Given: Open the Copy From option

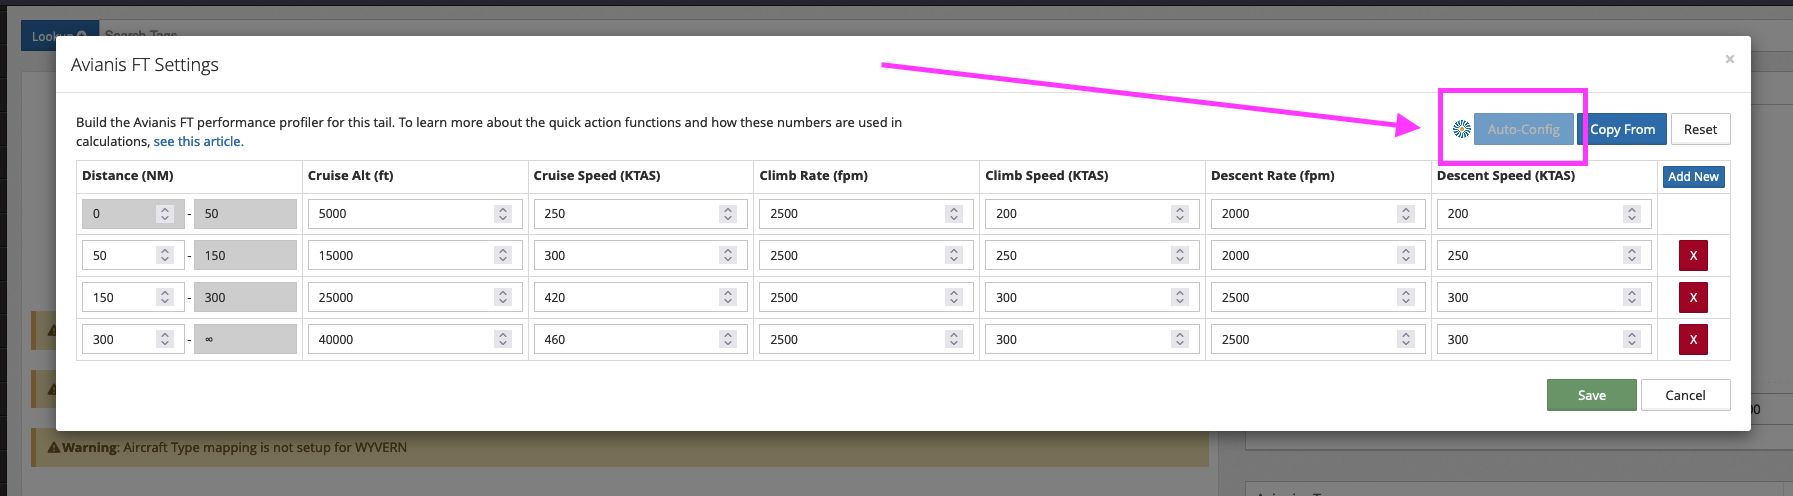Looking at the screenshot, I should [1622, 129].
